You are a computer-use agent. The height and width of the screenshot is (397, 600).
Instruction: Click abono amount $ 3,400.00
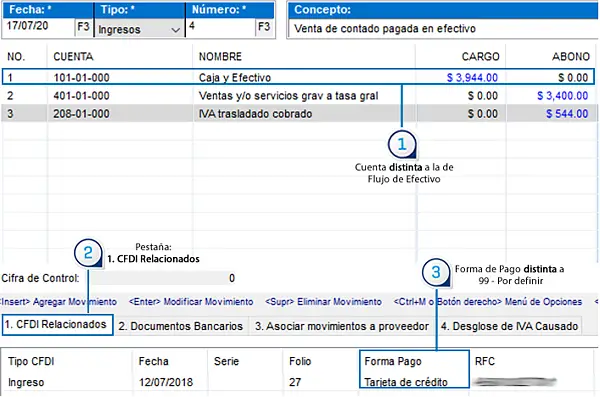tap(562, 96)
